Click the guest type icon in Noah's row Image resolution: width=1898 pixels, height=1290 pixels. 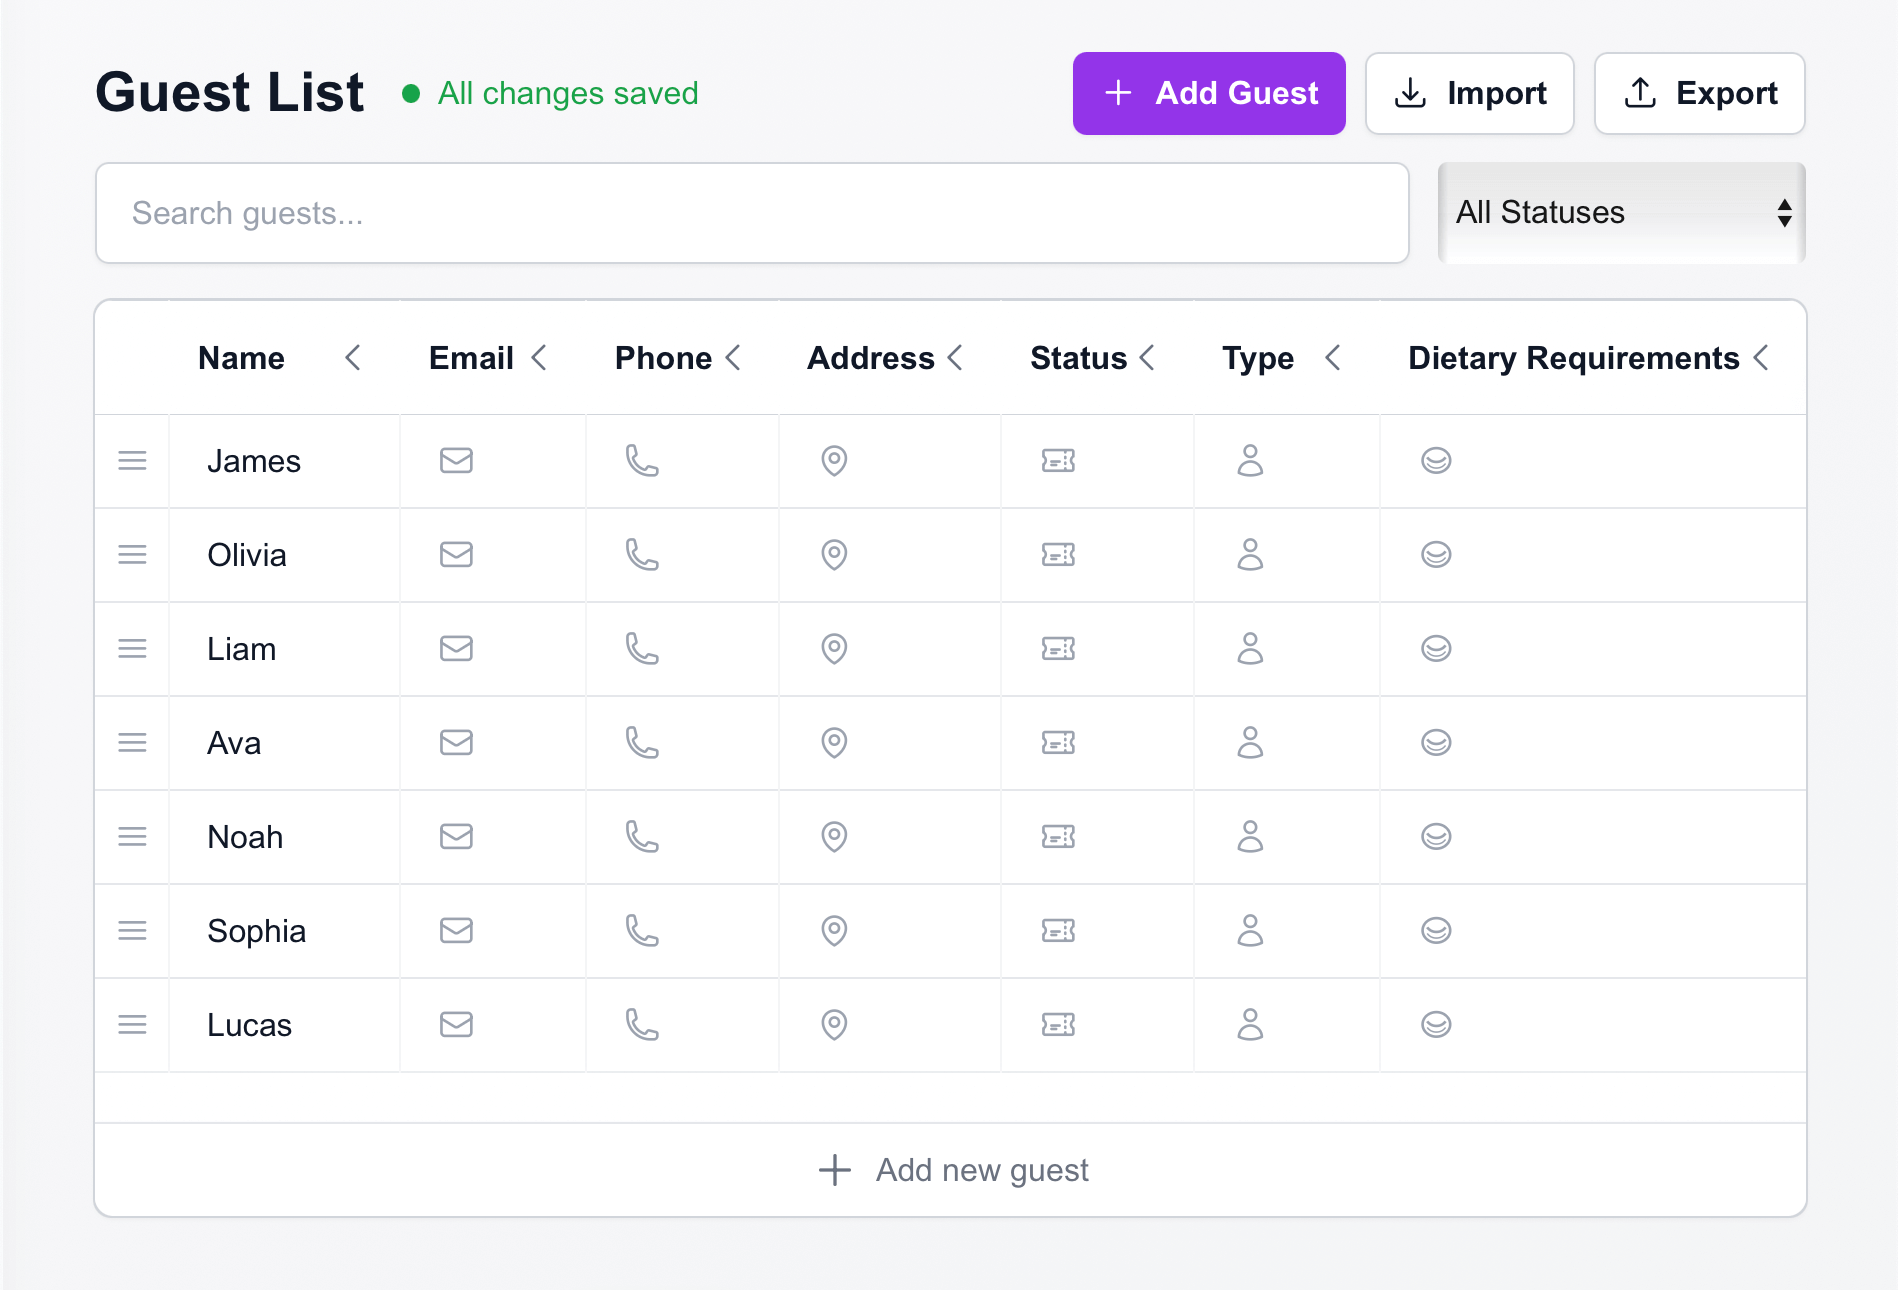click(x=1250, y=837)
